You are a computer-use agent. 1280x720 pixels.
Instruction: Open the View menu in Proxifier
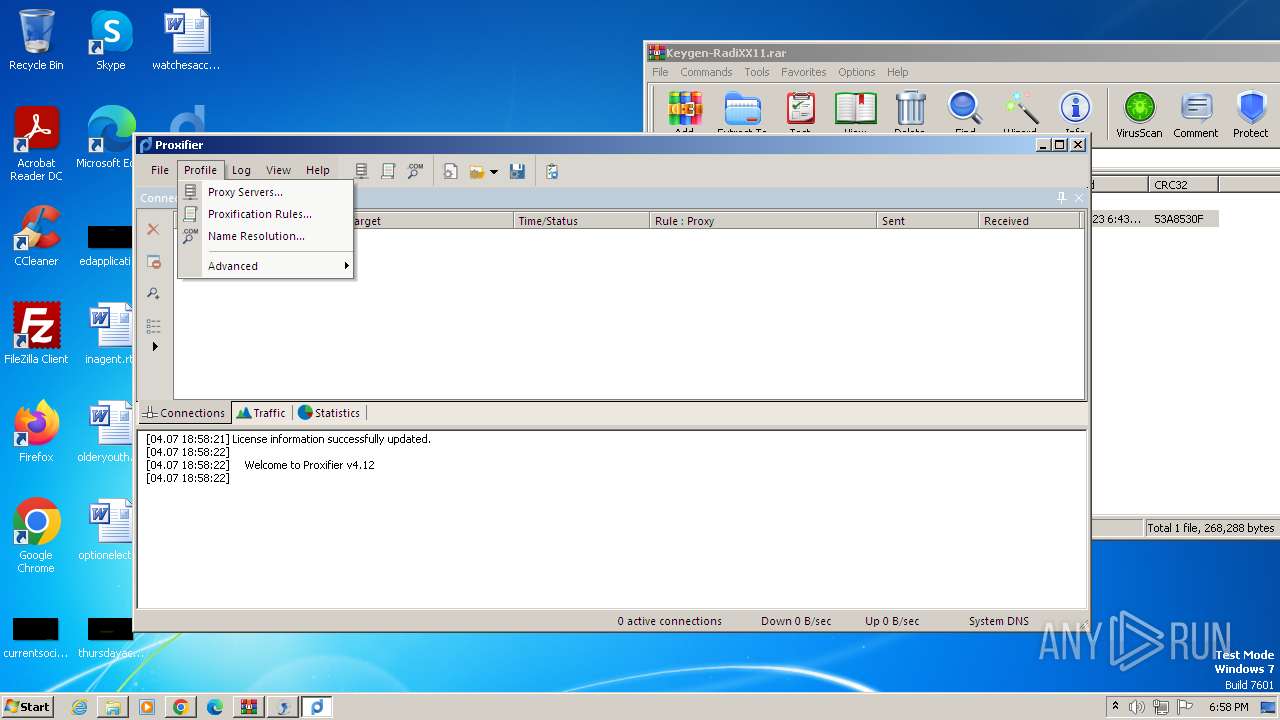(278, 170)
